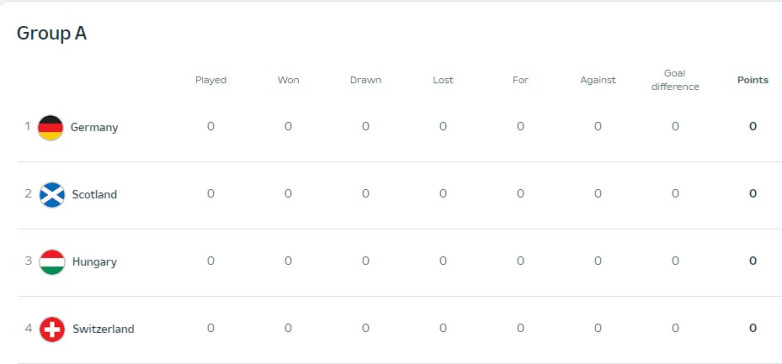Select Germany's Points value
The height and width of the screenshot is (364, 782).
click(x=753, y=127)
